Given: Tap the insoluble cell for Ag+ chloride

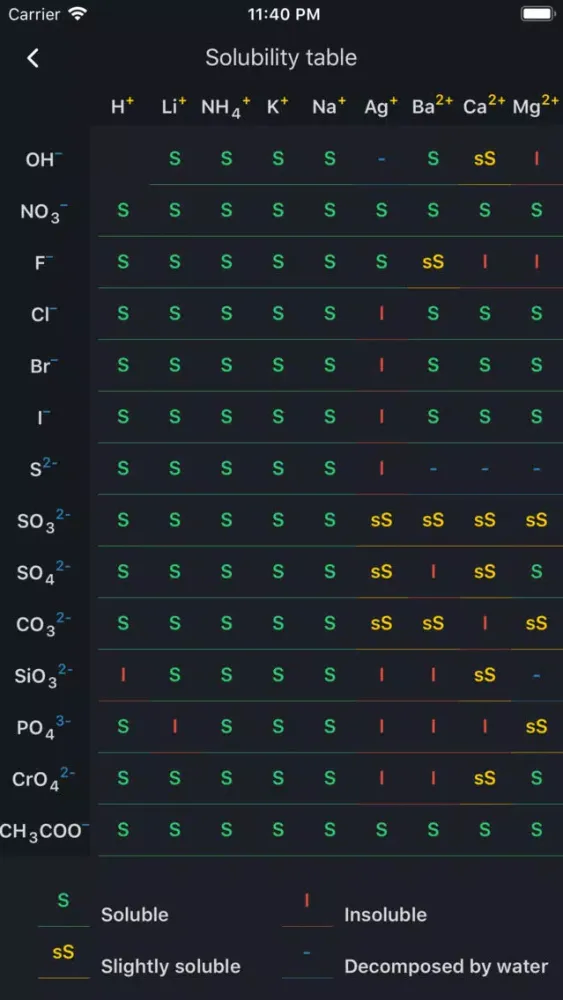Looking at the screenshot, I should pos(381,313).
